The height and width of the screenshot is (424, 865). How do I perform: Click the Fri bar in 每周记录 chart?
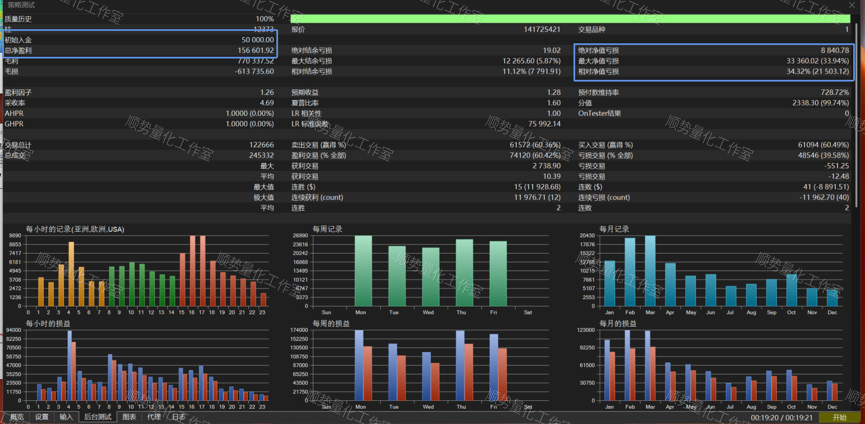pyautogui.click(x=498, y=273)
